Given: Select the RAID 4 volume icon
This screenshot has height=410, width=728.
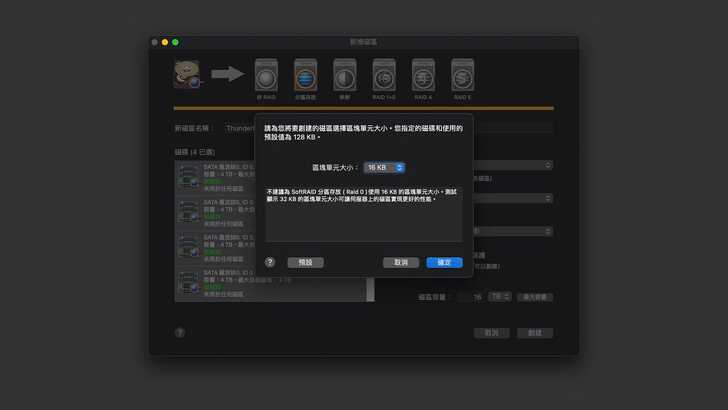Looking at the screenshot, I should (x=423, y=76).
